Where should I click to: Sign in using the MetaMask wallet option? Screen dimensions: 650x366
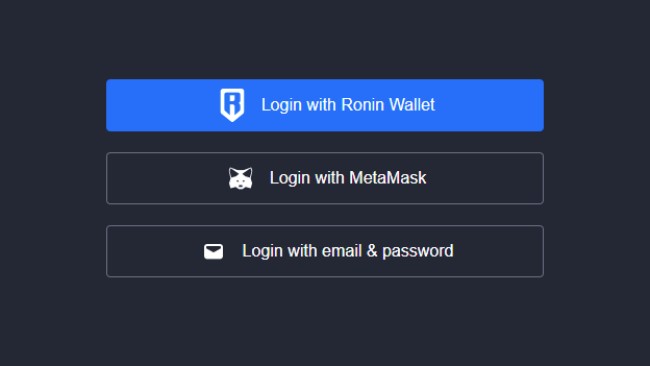click(x=325, y=178)
